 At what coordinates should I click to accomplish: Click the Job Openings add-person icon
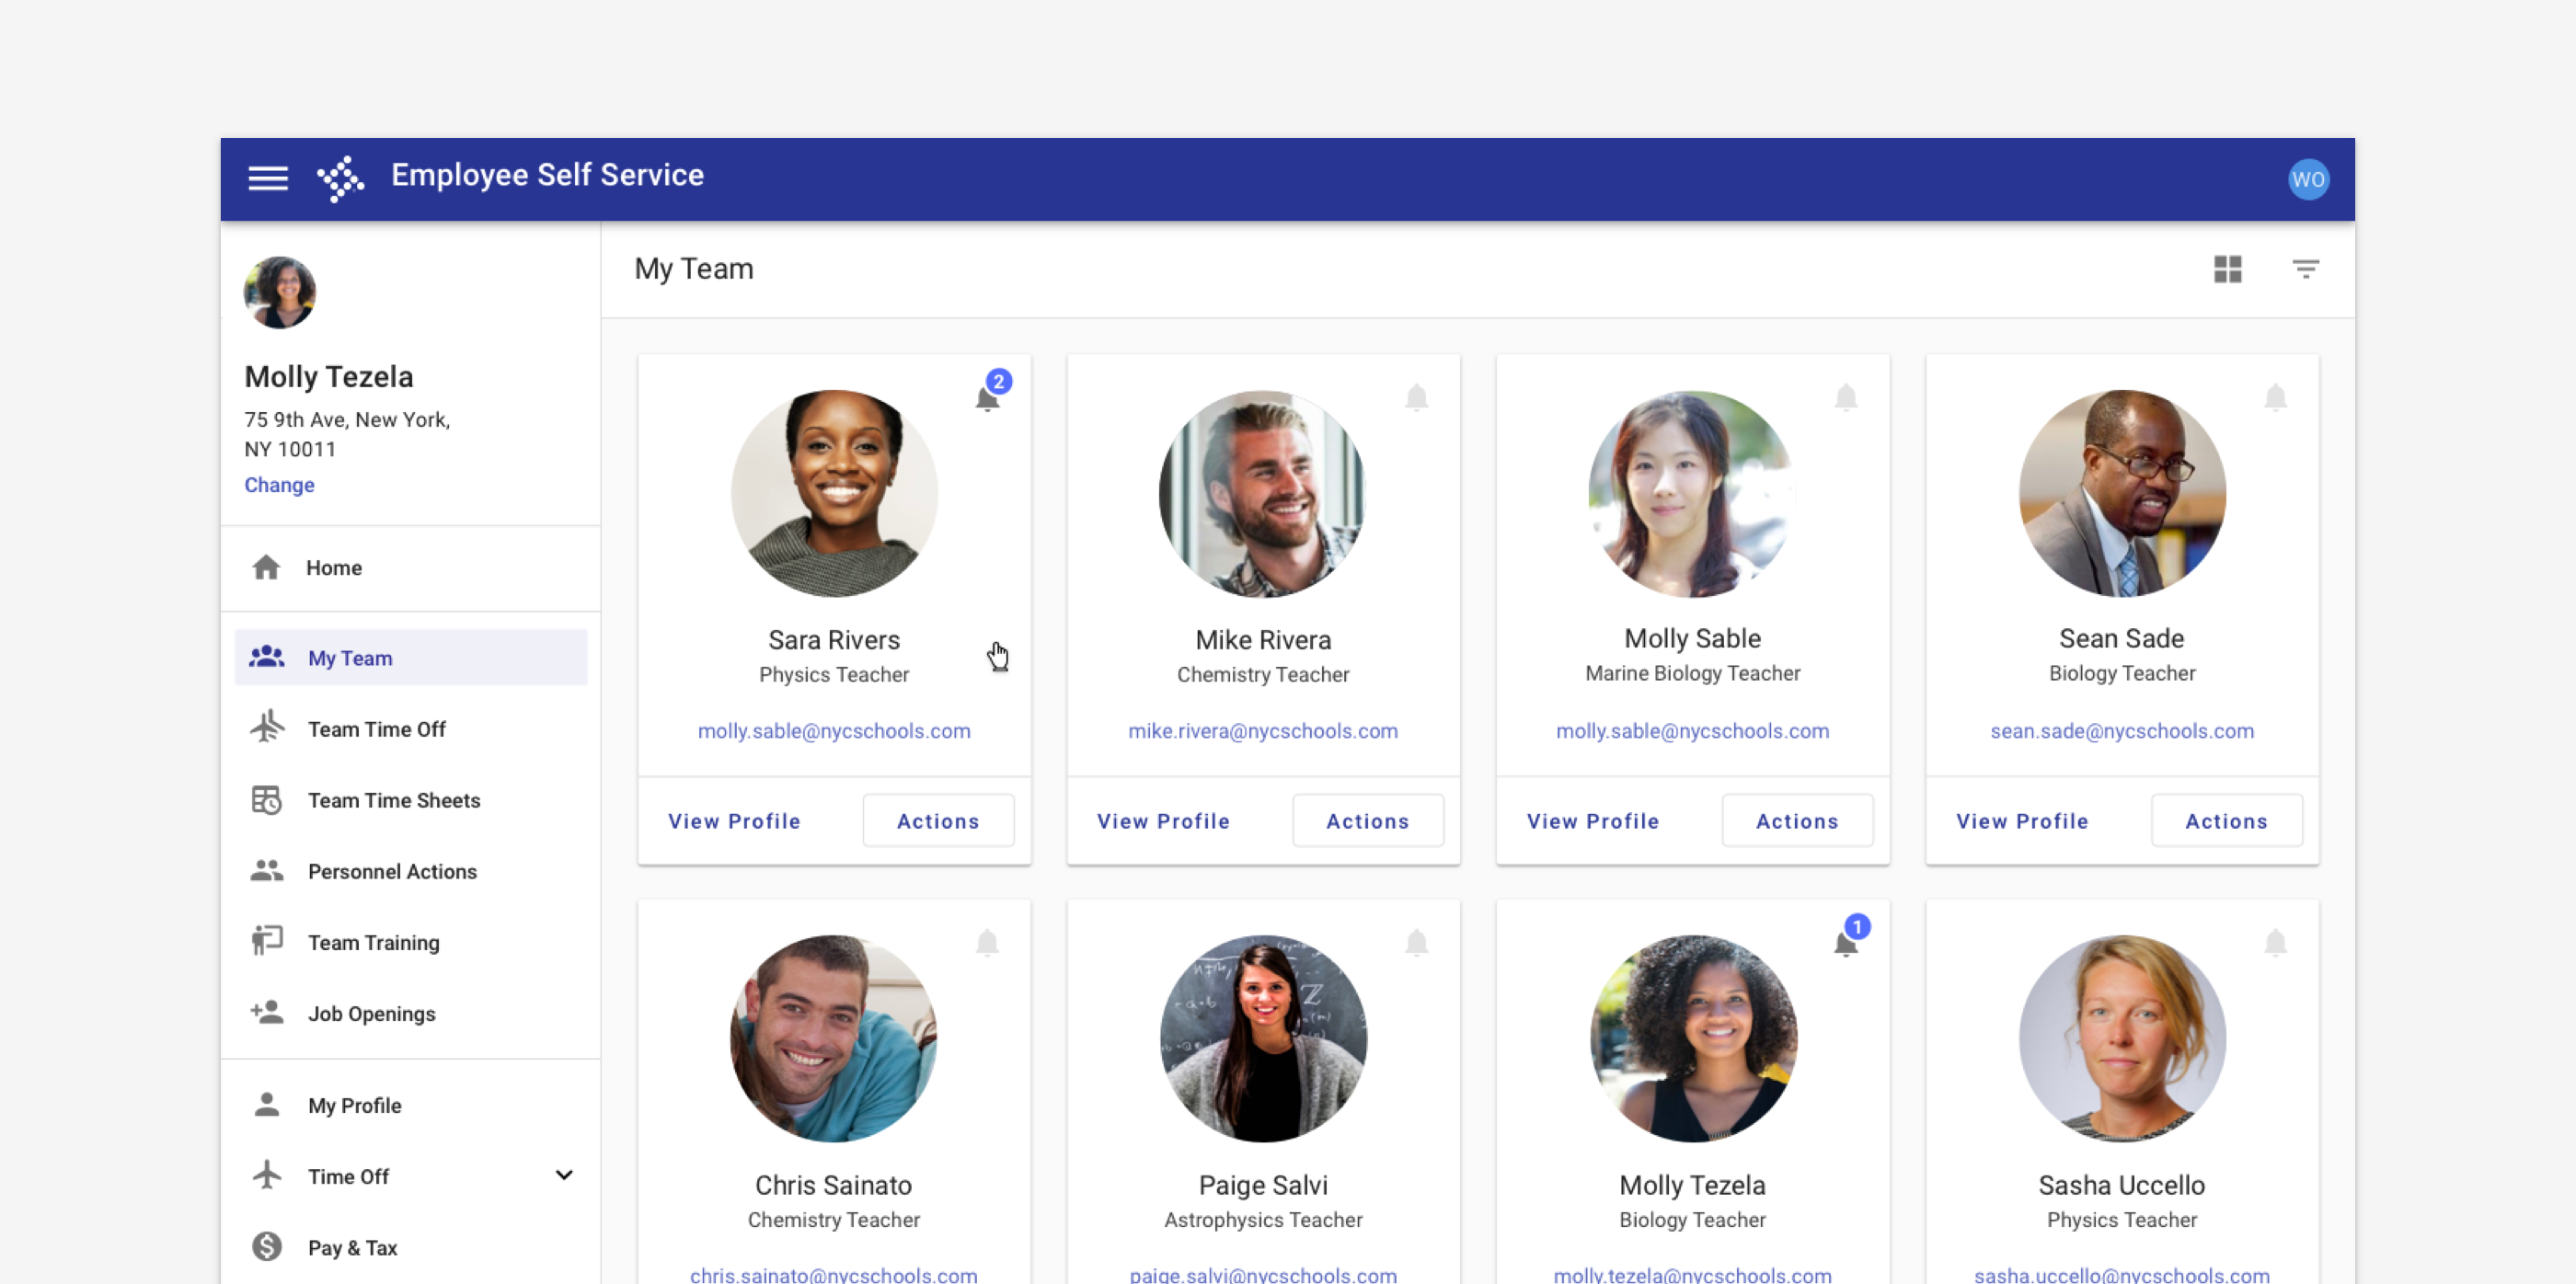267,1012
